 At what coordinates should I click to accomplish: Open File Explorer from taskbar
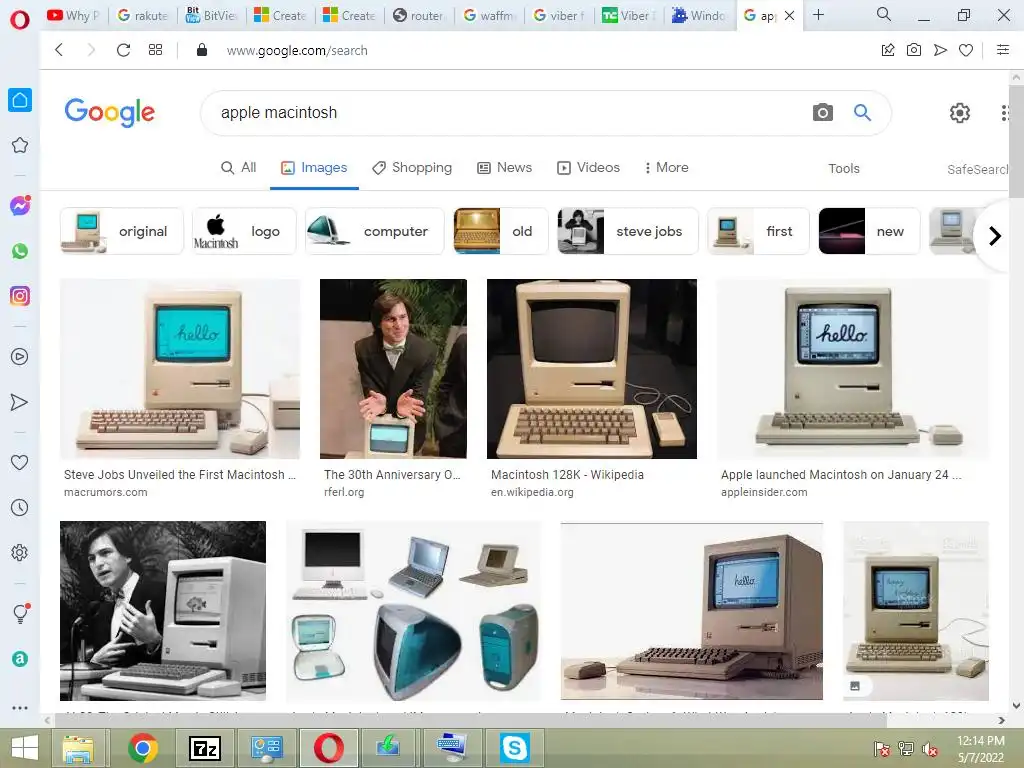tap(78, 748)
